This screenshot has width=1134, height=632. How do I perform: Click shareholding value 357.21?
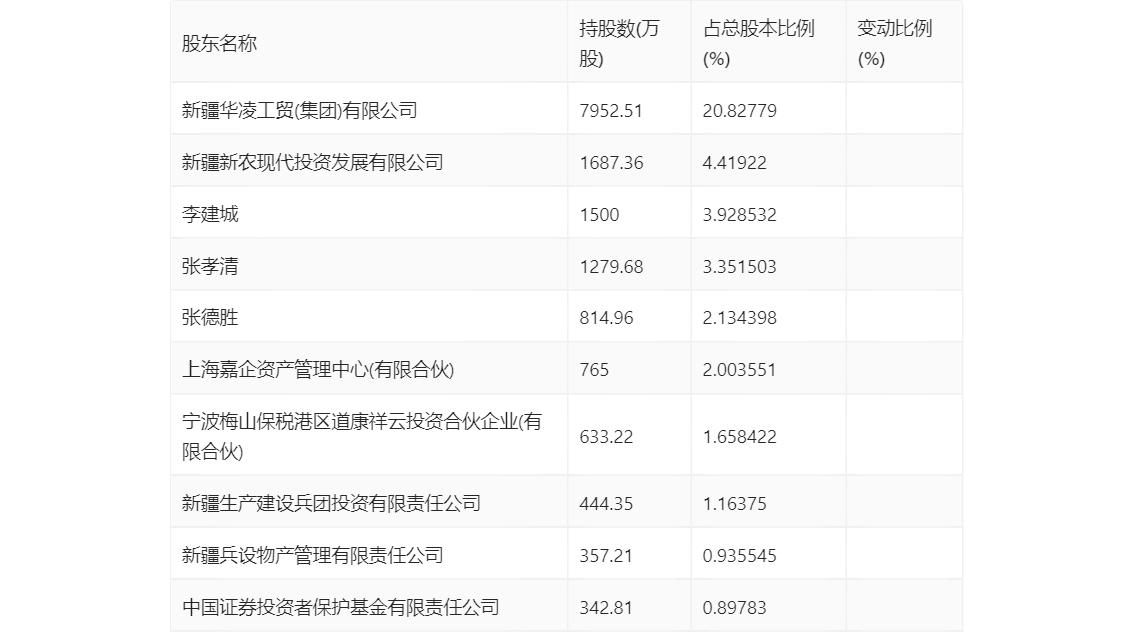pos(606,555)
